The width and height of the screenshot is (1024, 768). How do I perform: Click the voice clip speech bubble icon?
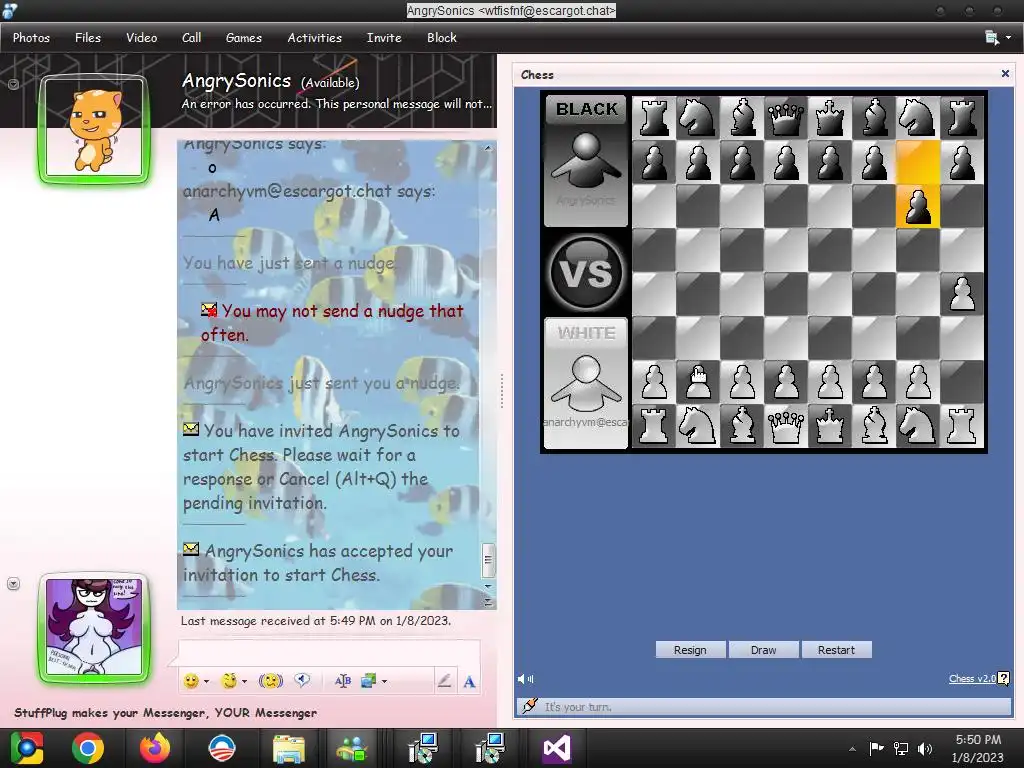coord(302,680)
